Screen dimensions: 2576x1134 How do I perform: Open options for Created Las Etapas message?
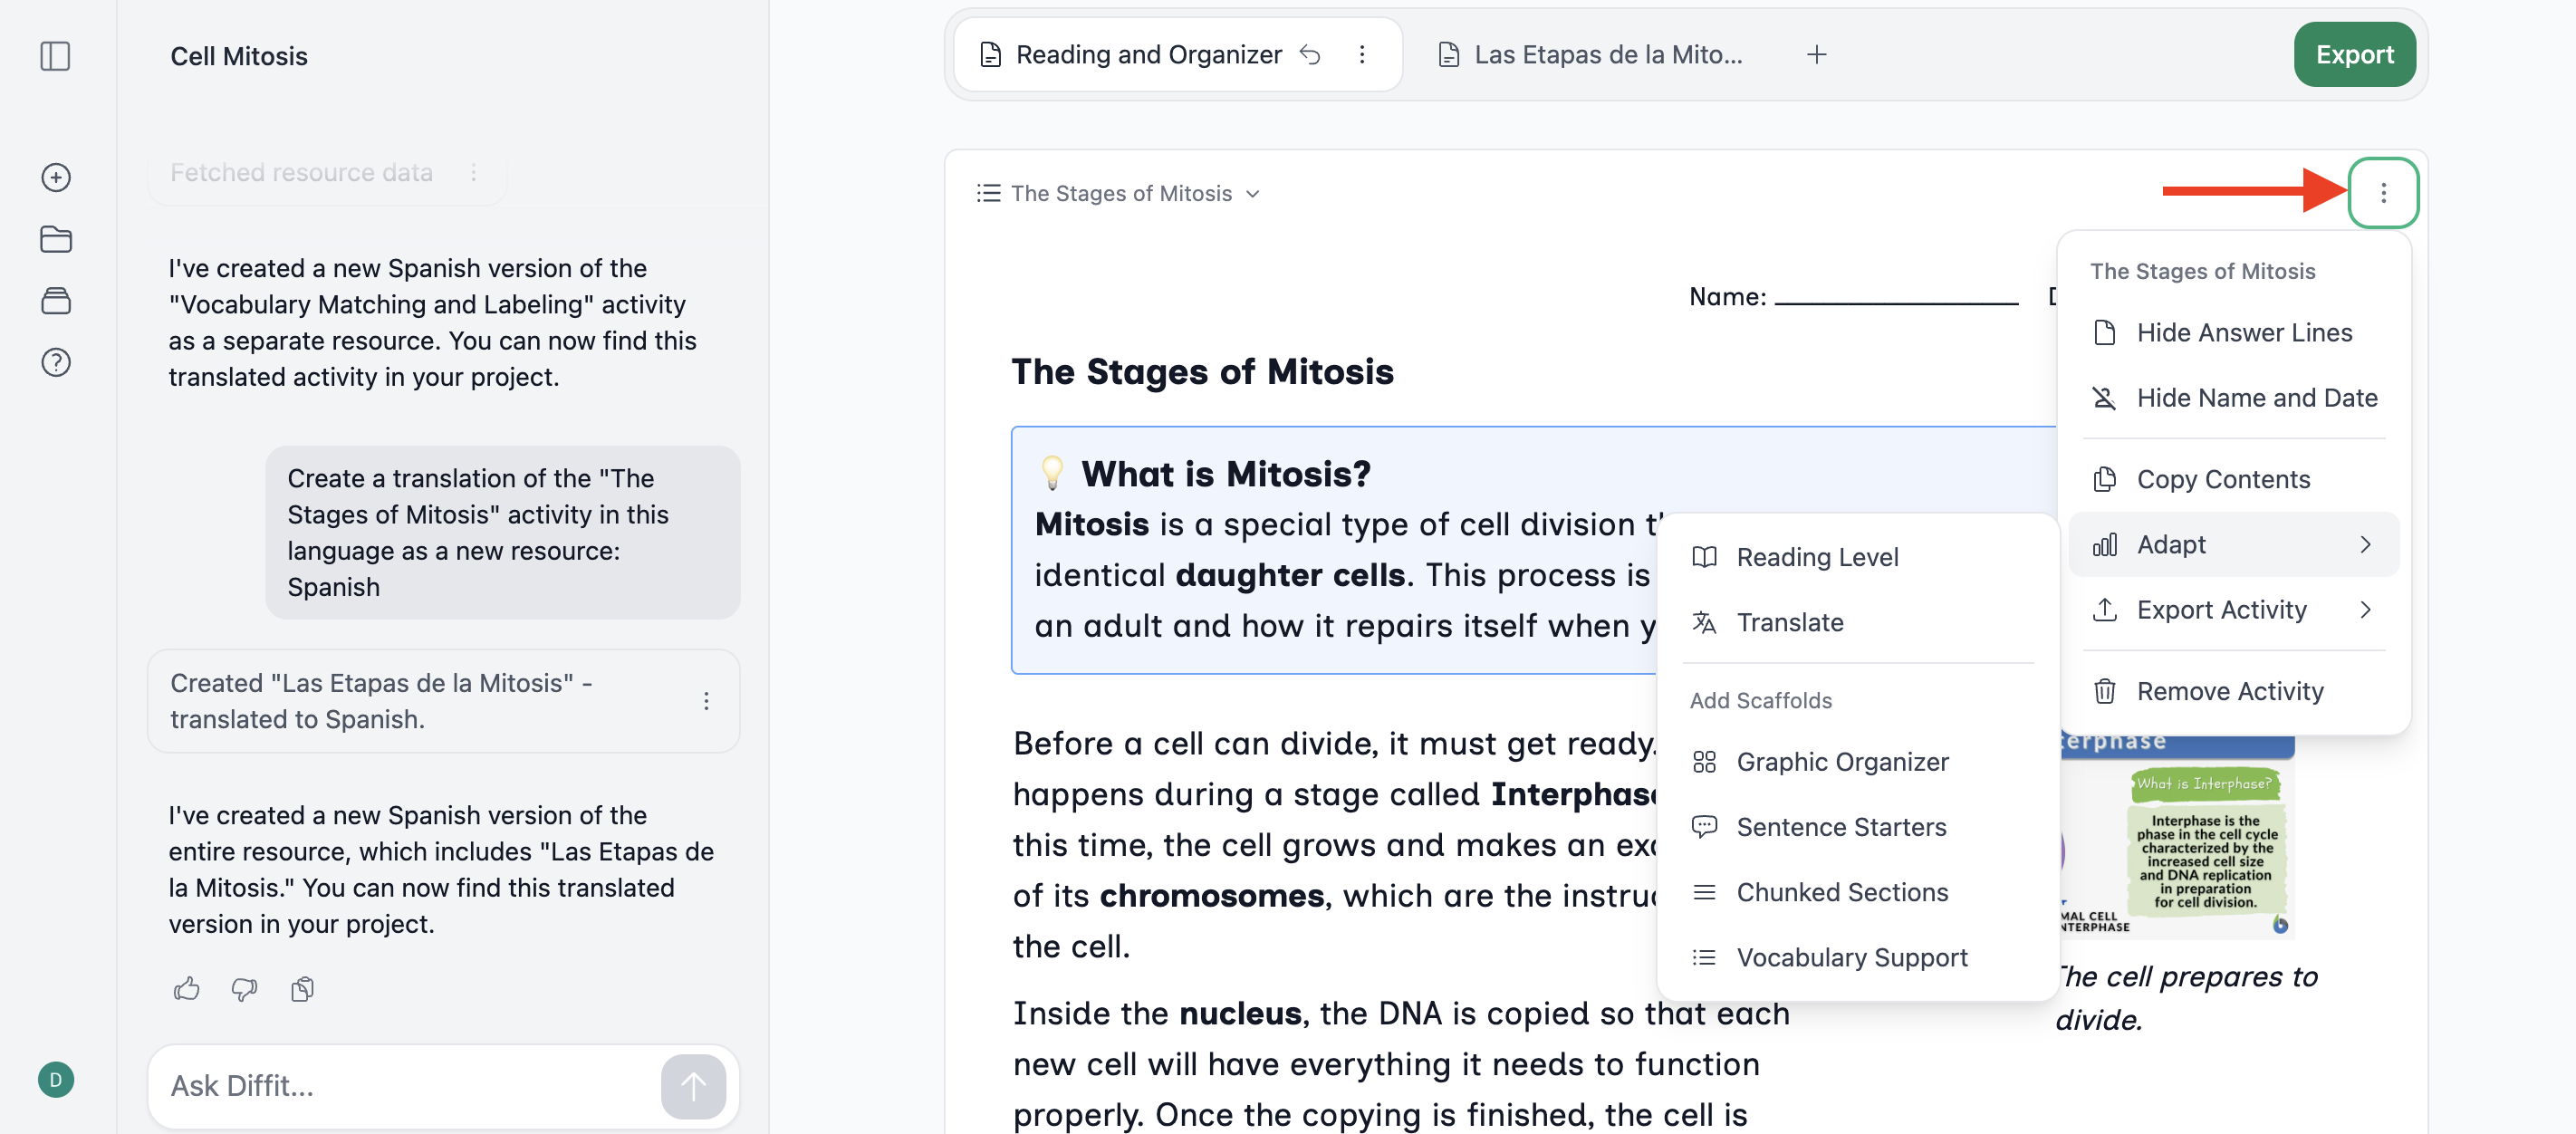pyautogui.click(x=706, y=701)
